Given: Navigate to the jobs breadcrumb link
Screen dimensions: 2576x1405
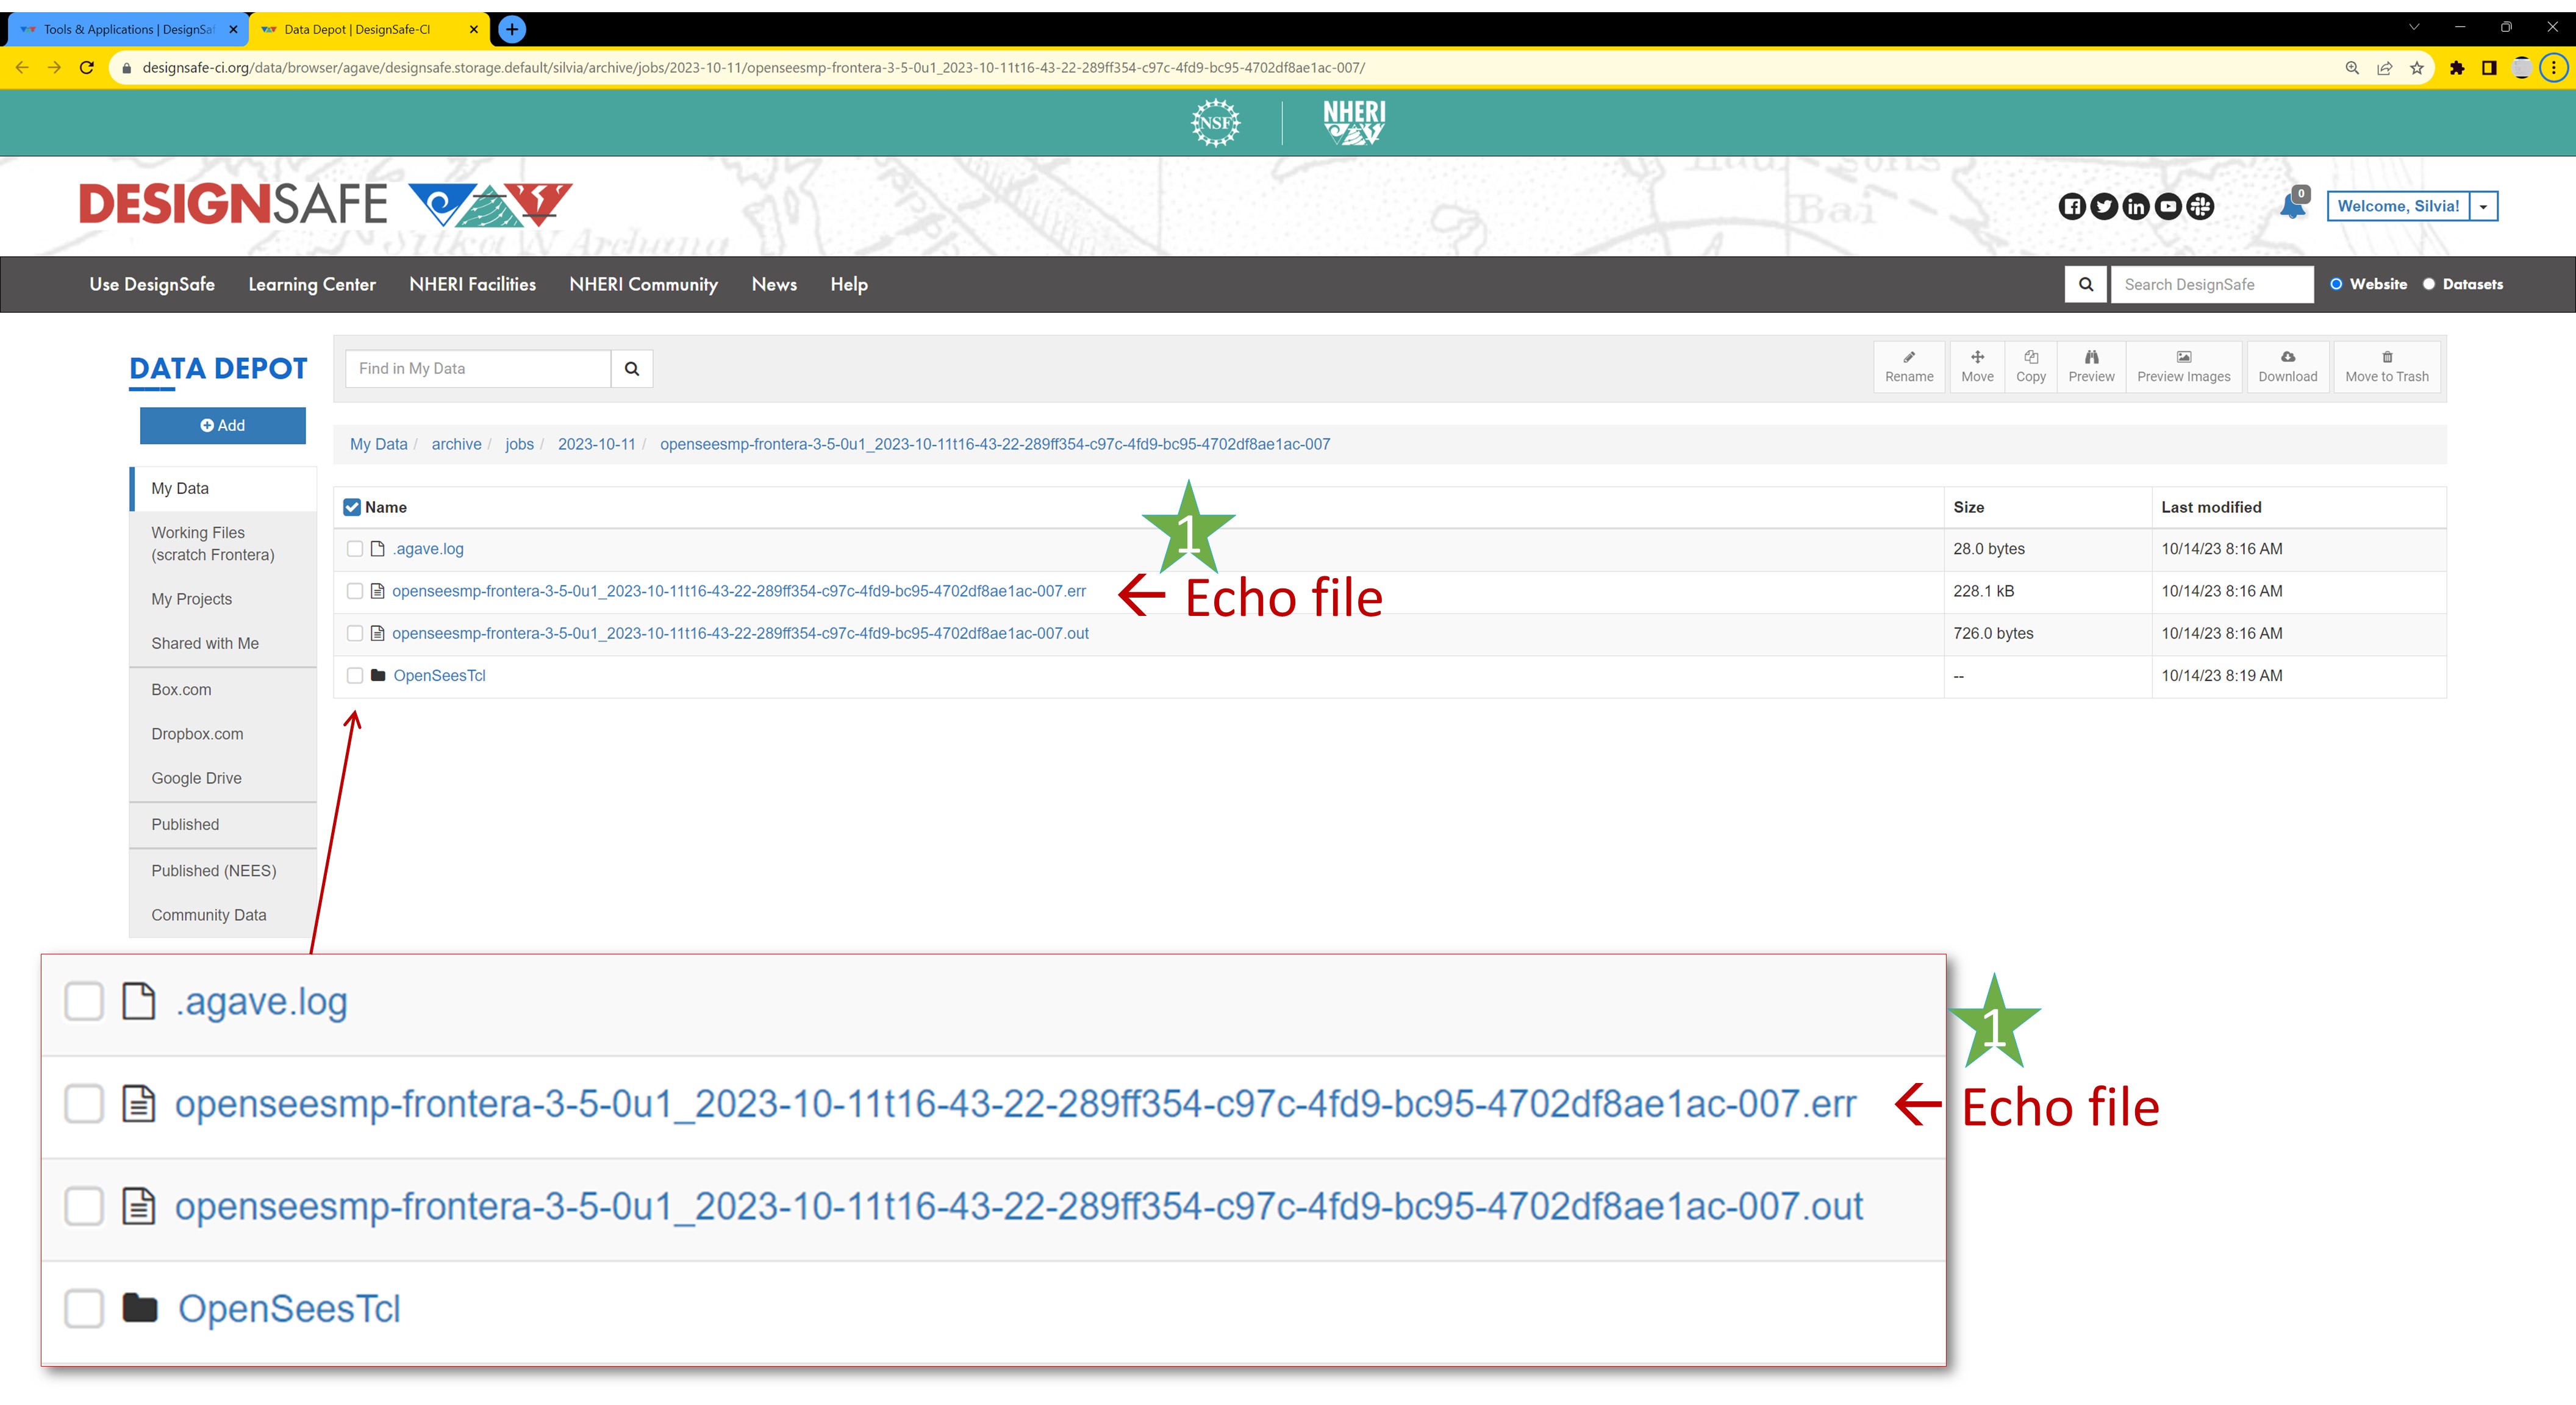Looking at the screenshot, I should [519, 444].
